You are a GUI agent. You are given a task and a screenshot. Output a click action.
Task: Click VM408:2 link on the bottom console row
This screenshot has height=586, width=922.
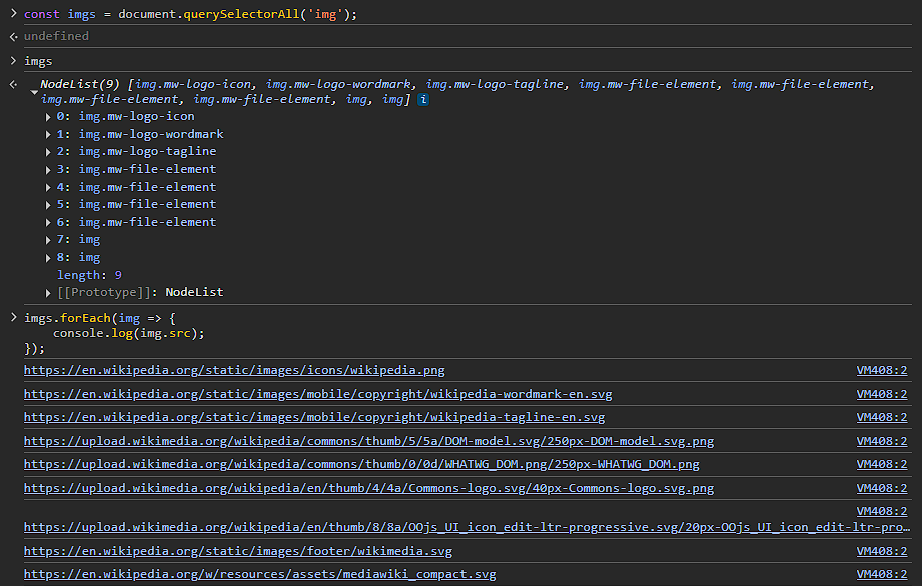tap(882, 574)
